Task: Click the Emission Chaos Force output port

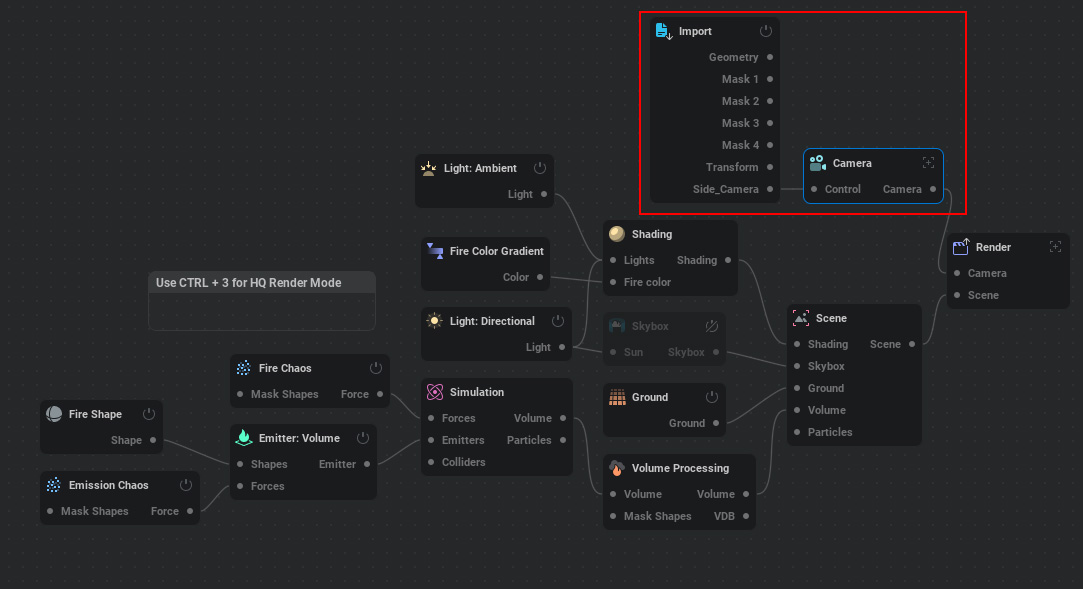Action: pos(190,511)
